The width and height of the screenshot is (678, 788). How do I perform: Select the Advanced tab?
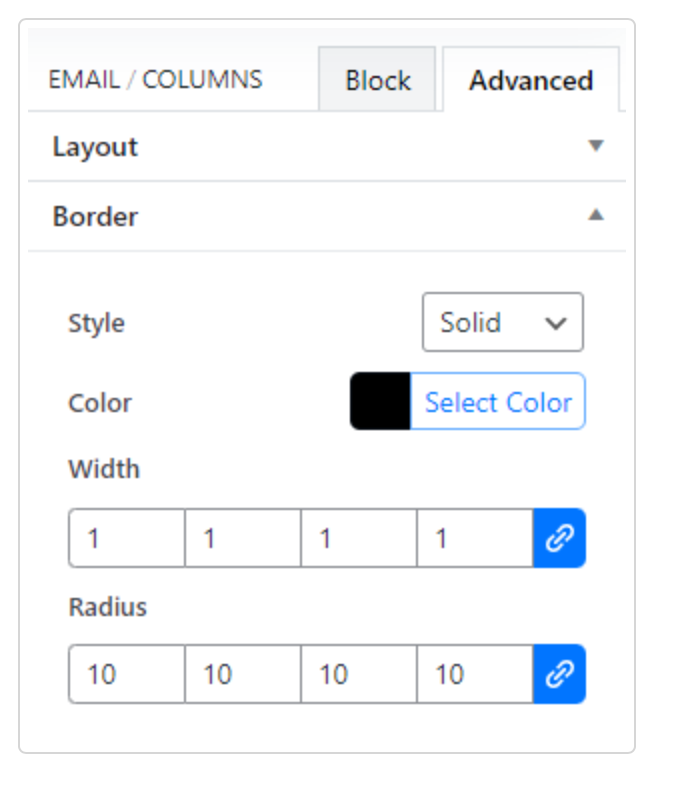click(530, 80)
